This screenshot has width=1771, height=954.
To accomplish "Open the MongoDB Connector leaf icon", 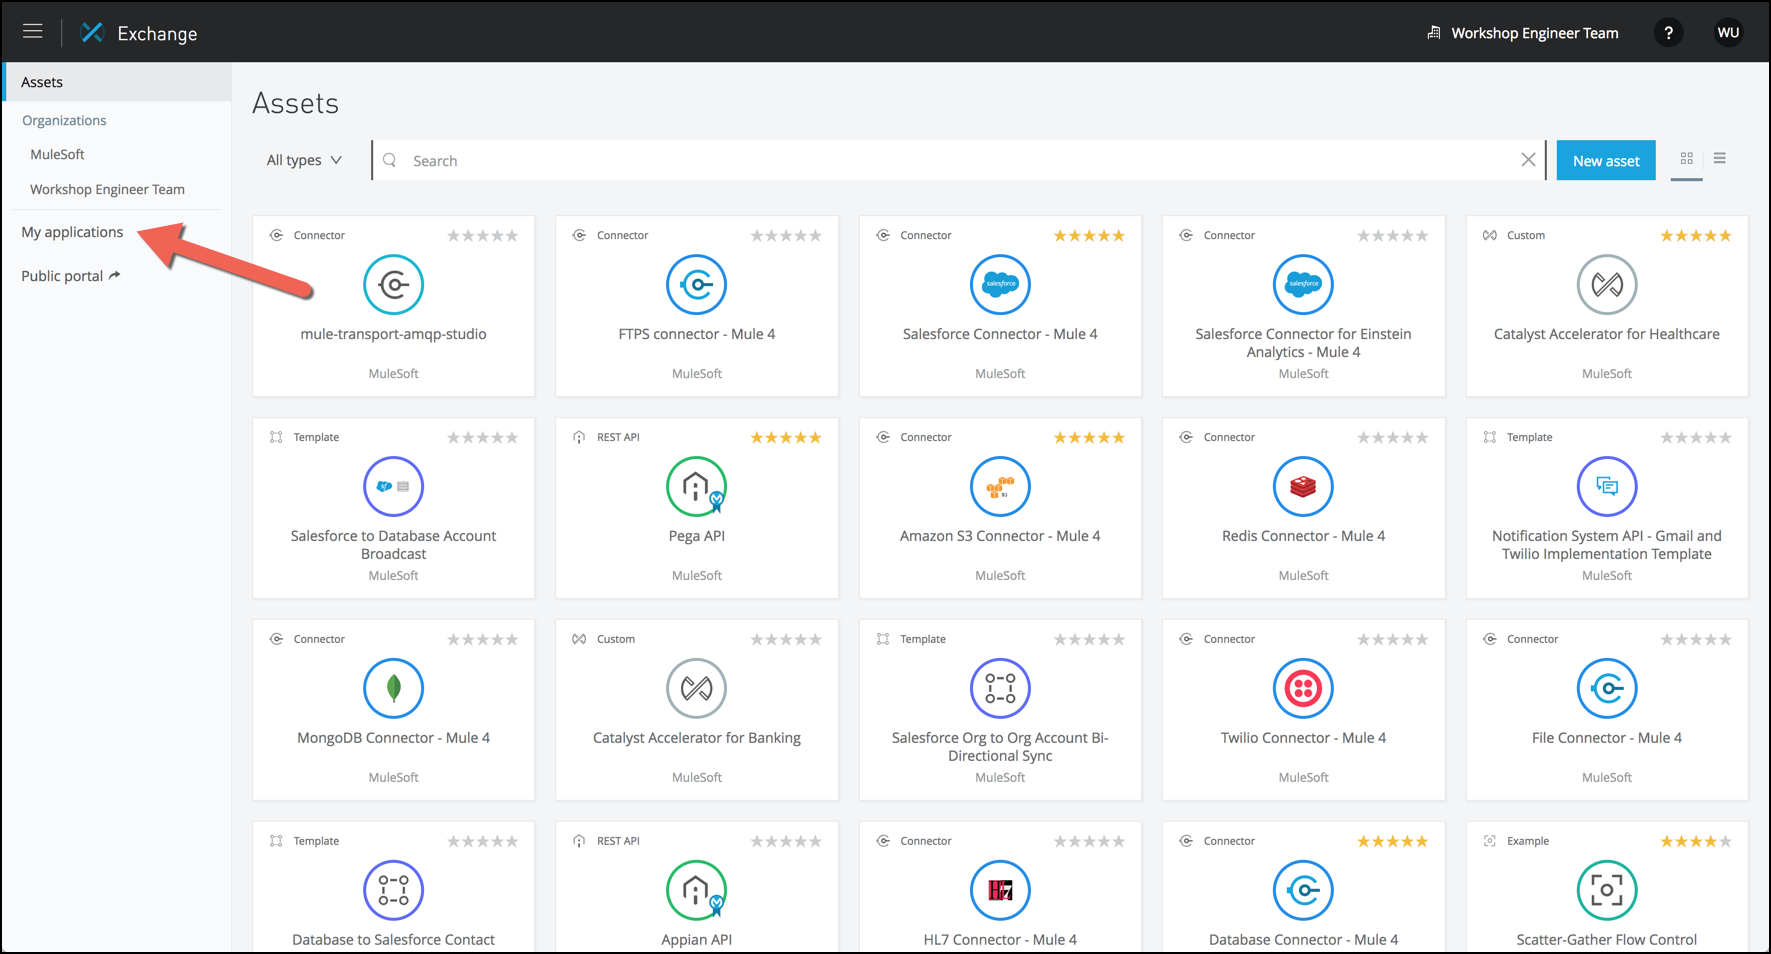I will tap(393, 688).
